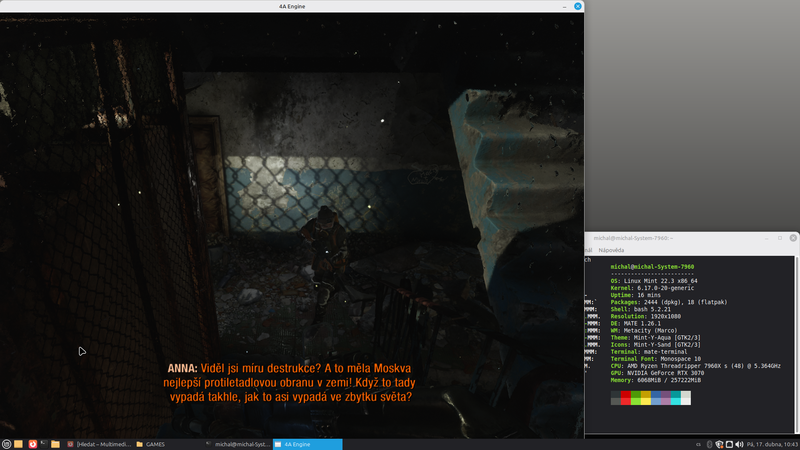The height and width of the screenshot is (450, 800).
Task: Minimize the terminal window
Action: tap(766, 238)
